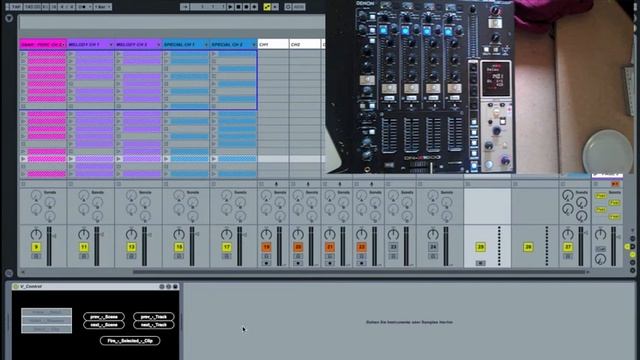Click the TAP tempo button
This screenshot has height=360, width=640.
[x=16, y=7]
